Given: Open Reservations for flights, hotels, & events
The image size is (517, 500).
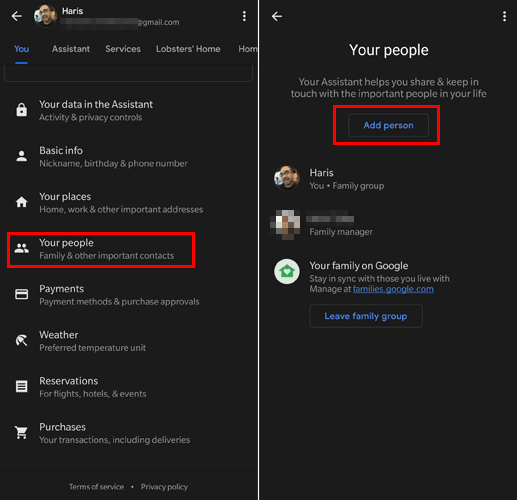Looking at the screenshot, I should point(128,387).
